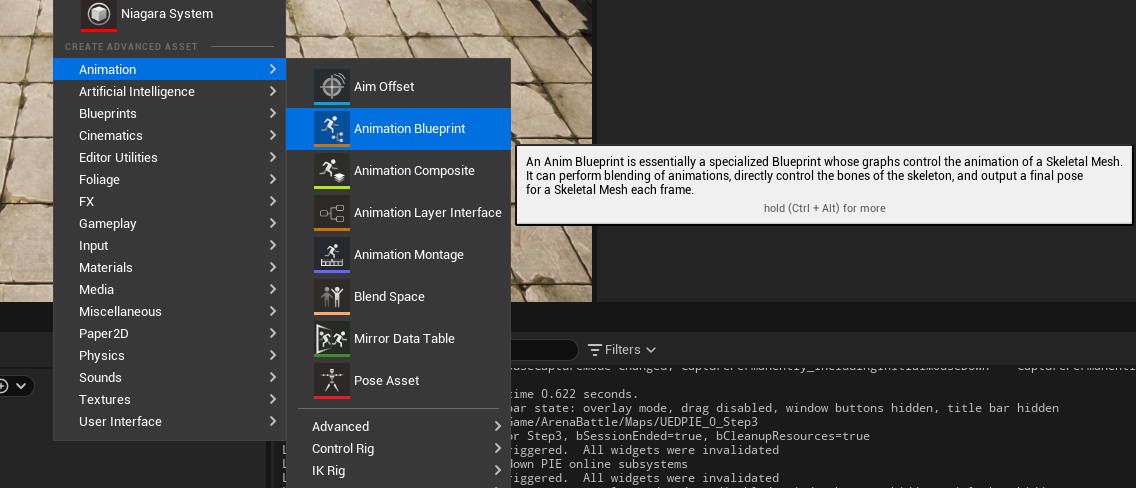Open the Textures submenu

coord(170,400)
